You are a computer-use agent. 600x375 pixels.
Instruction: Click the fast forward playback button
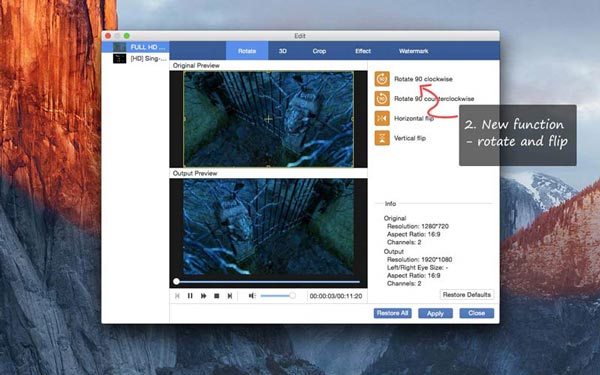pos(204,296)
